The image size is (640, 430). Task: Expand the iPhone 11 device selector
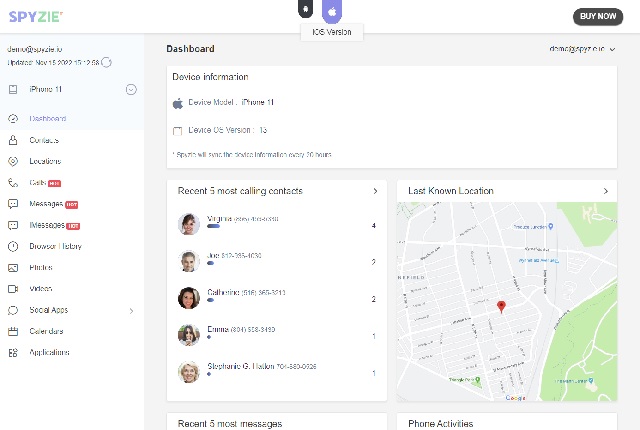[131, 89]
